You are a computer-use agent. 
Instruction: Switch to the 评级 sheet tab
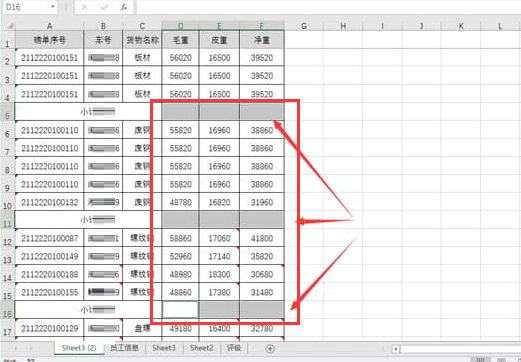(x=234, y=348)
